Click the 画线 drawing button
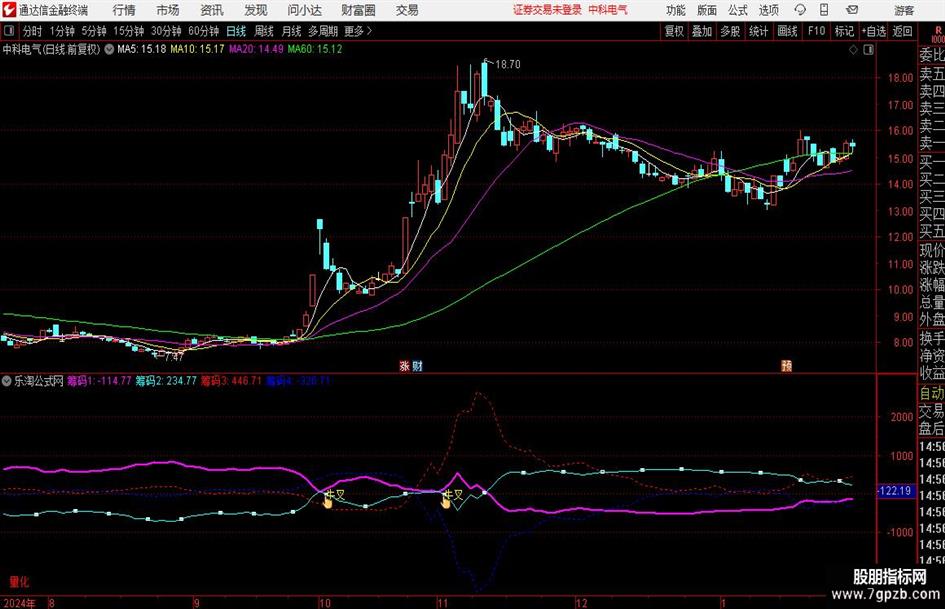Viewport: 945px width, 609px height. [x=787, y=31]
